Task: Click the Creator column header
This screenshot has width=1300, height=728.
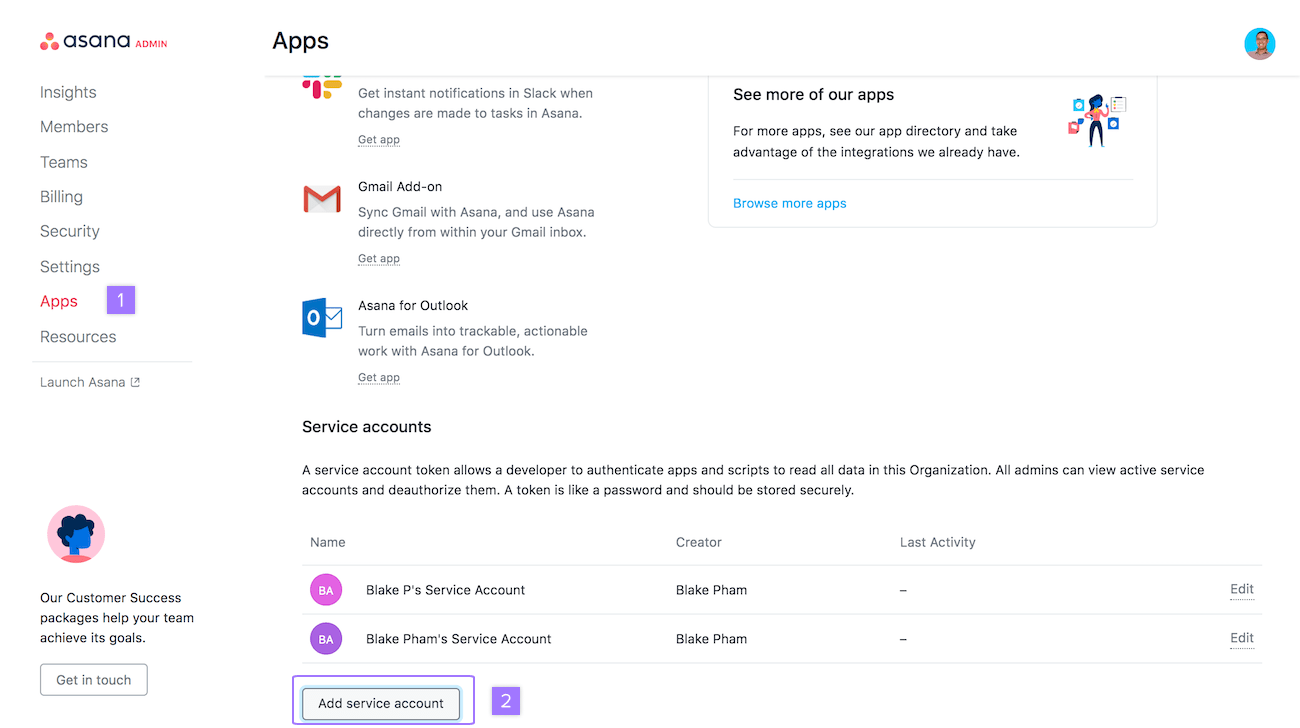Action: pos(699,542)
